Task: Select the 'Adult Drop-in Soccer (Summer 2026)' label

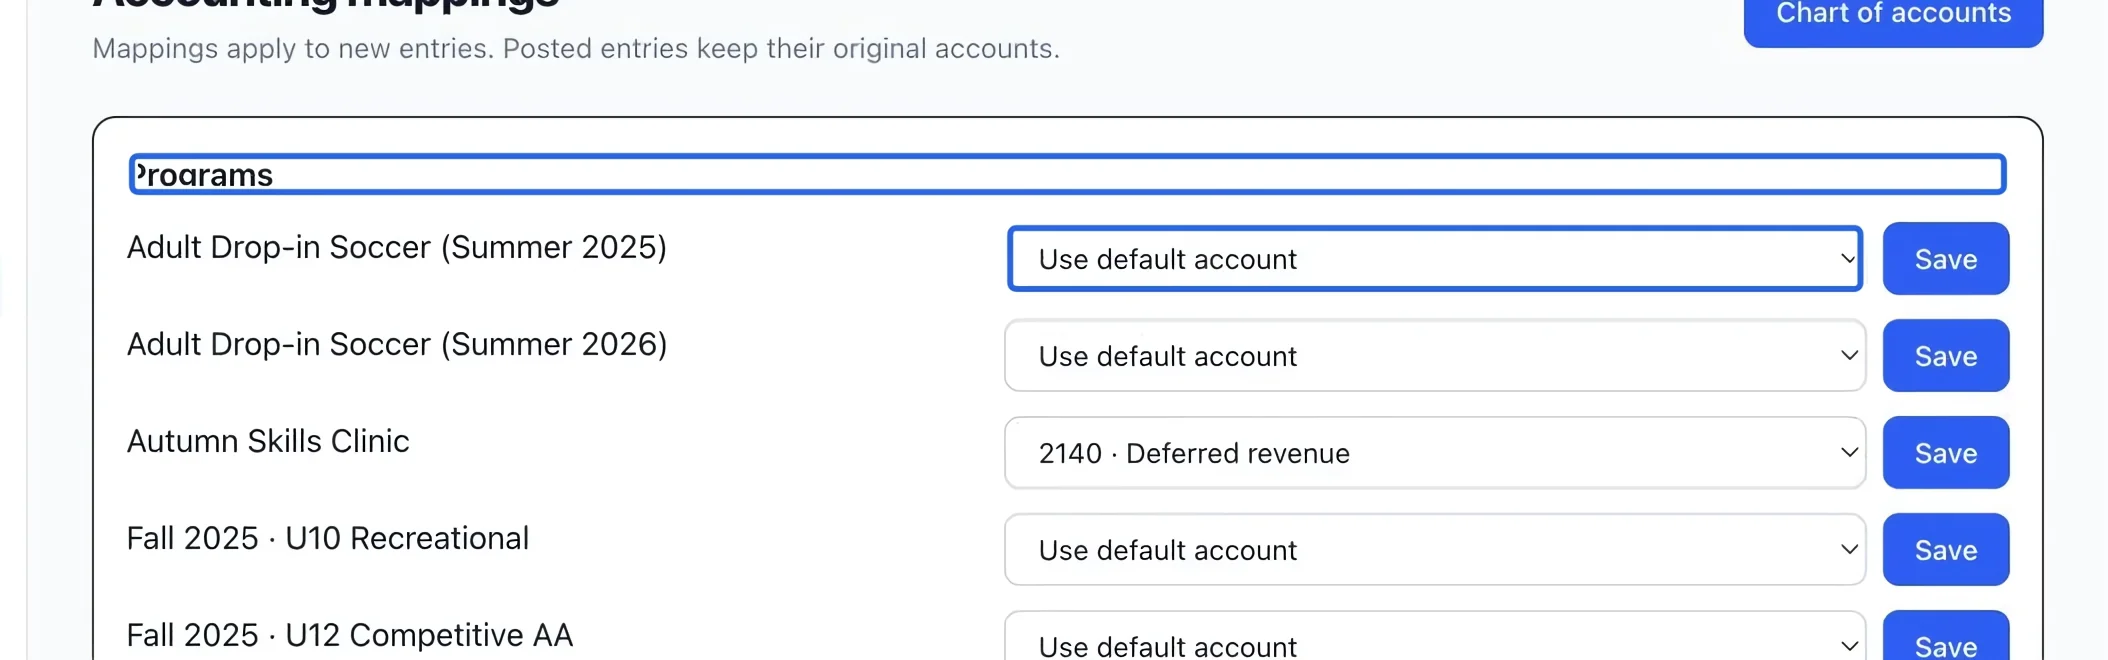Action: 397,344
